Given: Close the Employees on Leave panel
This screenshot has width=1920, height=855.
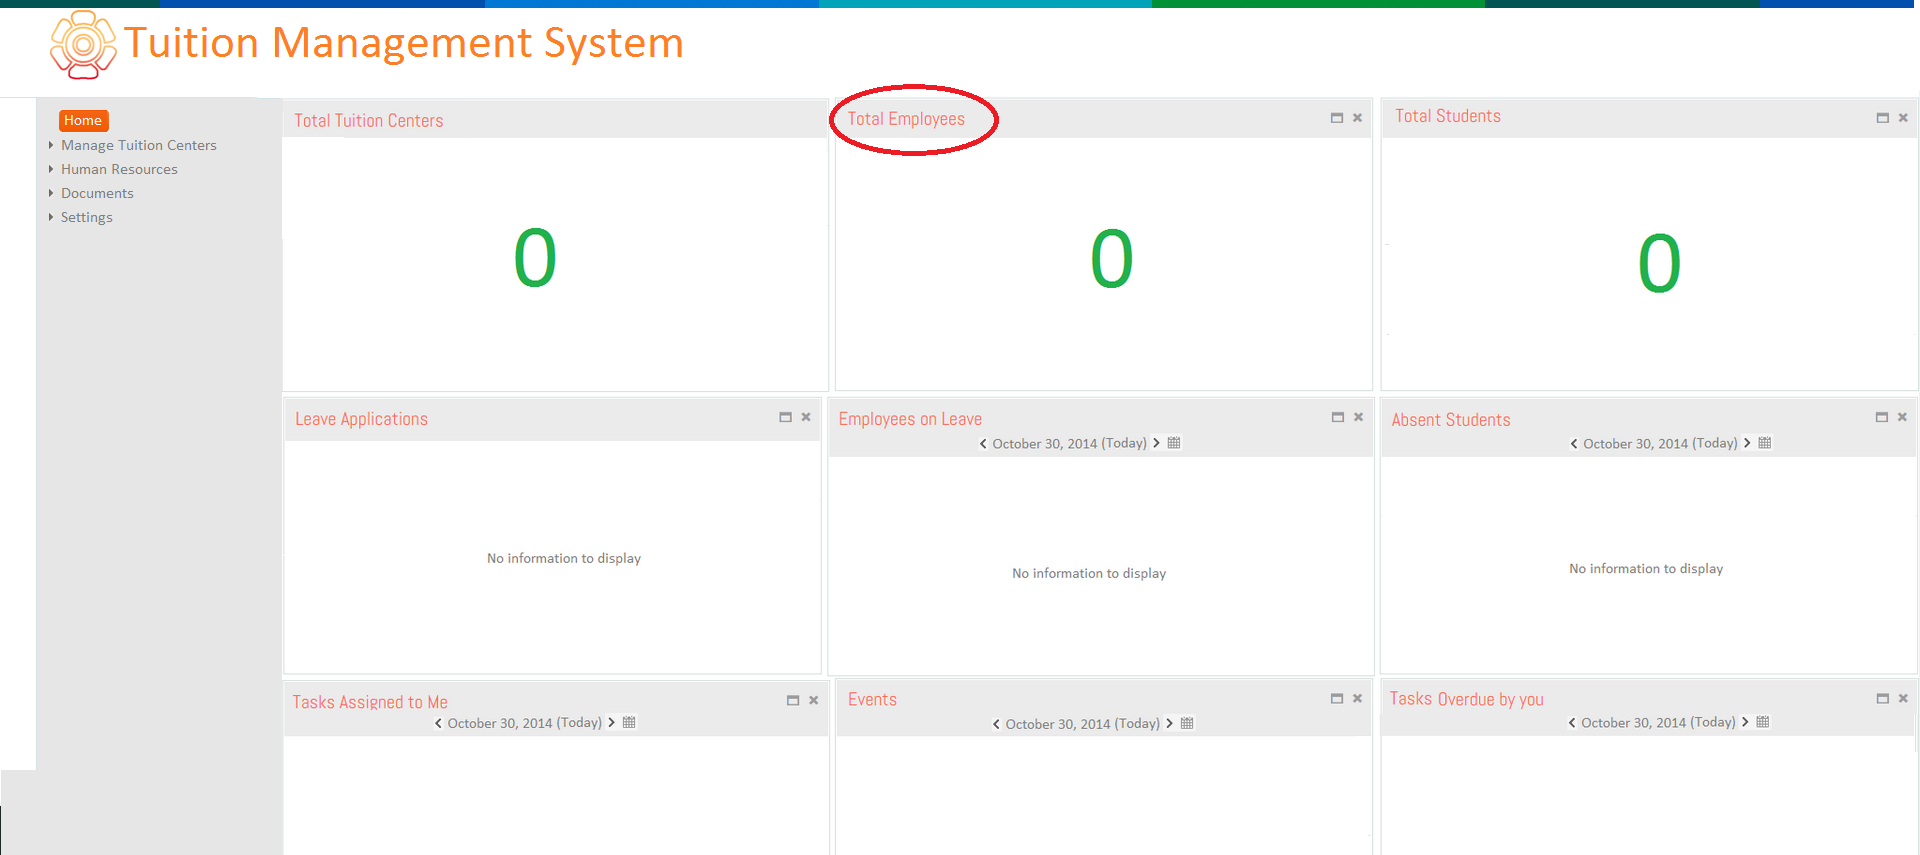Looking at the screenshot, I should (1358, 417).
